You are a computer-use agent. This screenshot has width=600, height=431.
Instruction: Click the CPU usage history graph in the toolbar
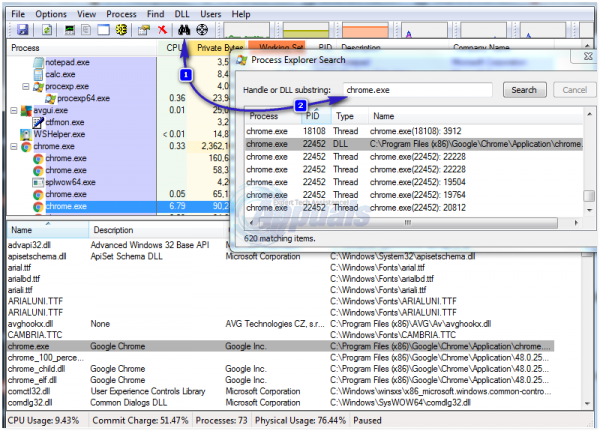tap(246, 31)
